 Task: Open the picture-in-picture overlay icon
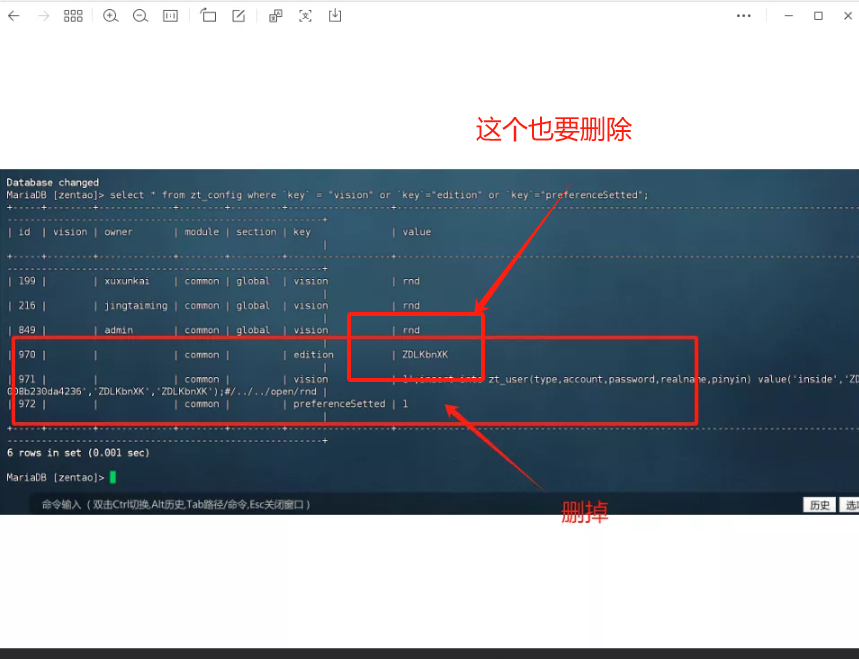click(x=276, y=16)
